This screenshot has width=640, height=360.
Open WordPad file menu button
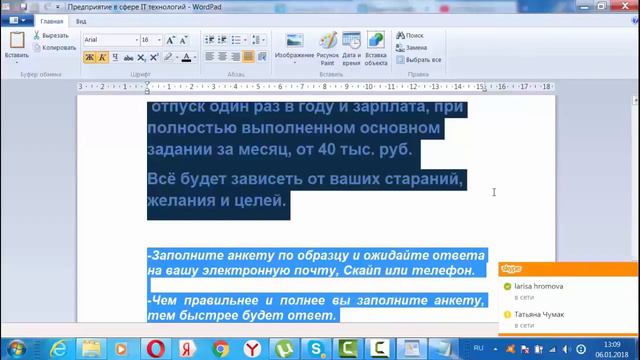coord(18,20)
